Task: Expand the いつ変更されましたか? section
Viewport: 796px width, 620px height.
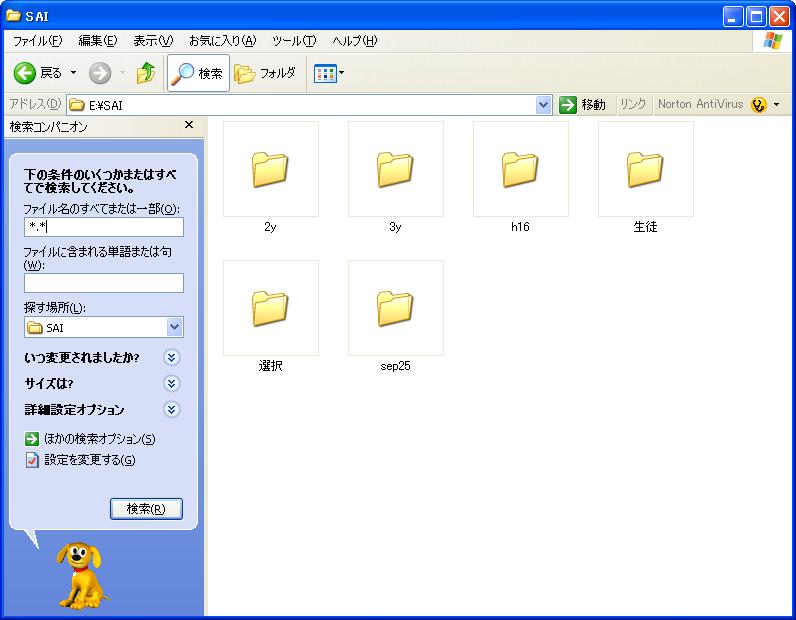Action: pos(172,358)
